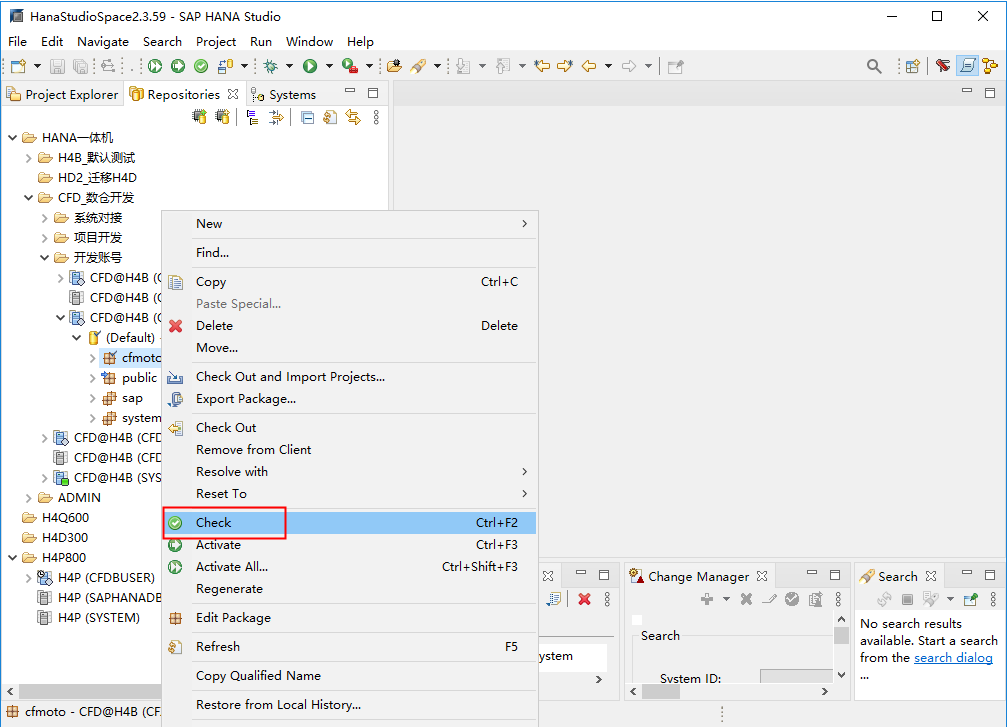Click the Change Manager view menu dots

[x=838, y=599]
